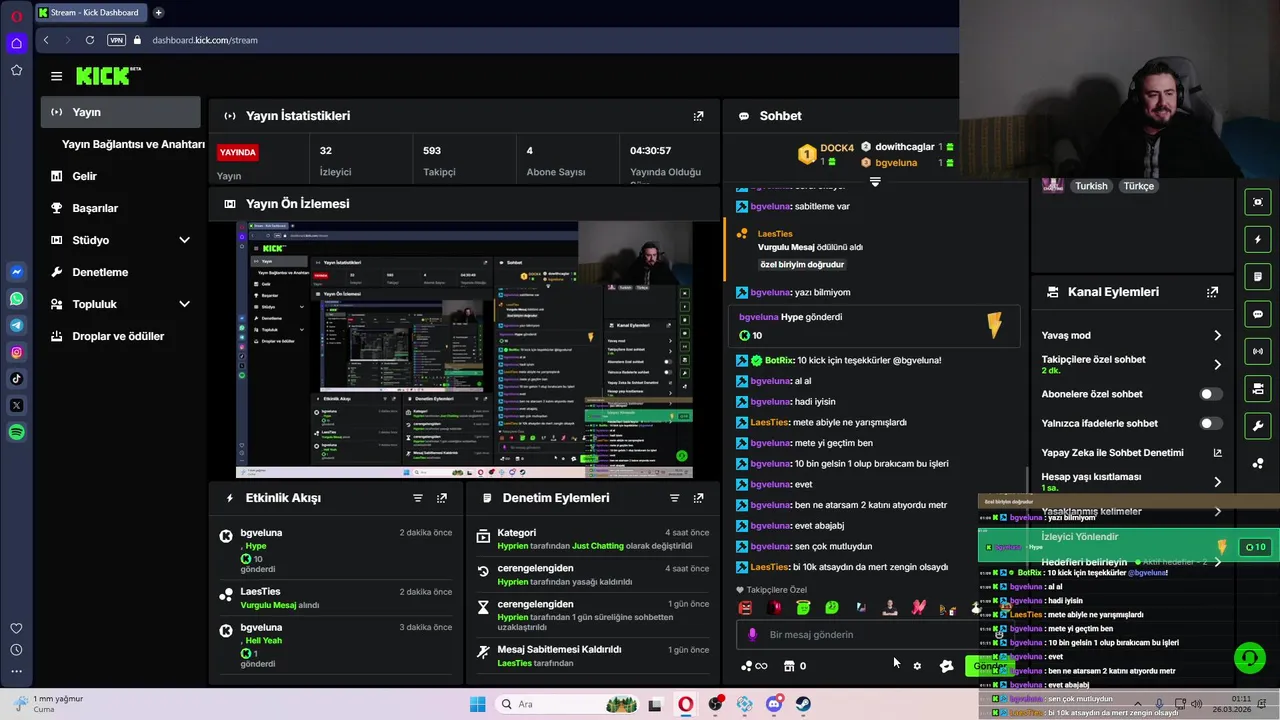The width and height of the screenshot is (1280, 720).
Task: Go back to the previous page
Action: pyautogui.click(x=46, y=40)
